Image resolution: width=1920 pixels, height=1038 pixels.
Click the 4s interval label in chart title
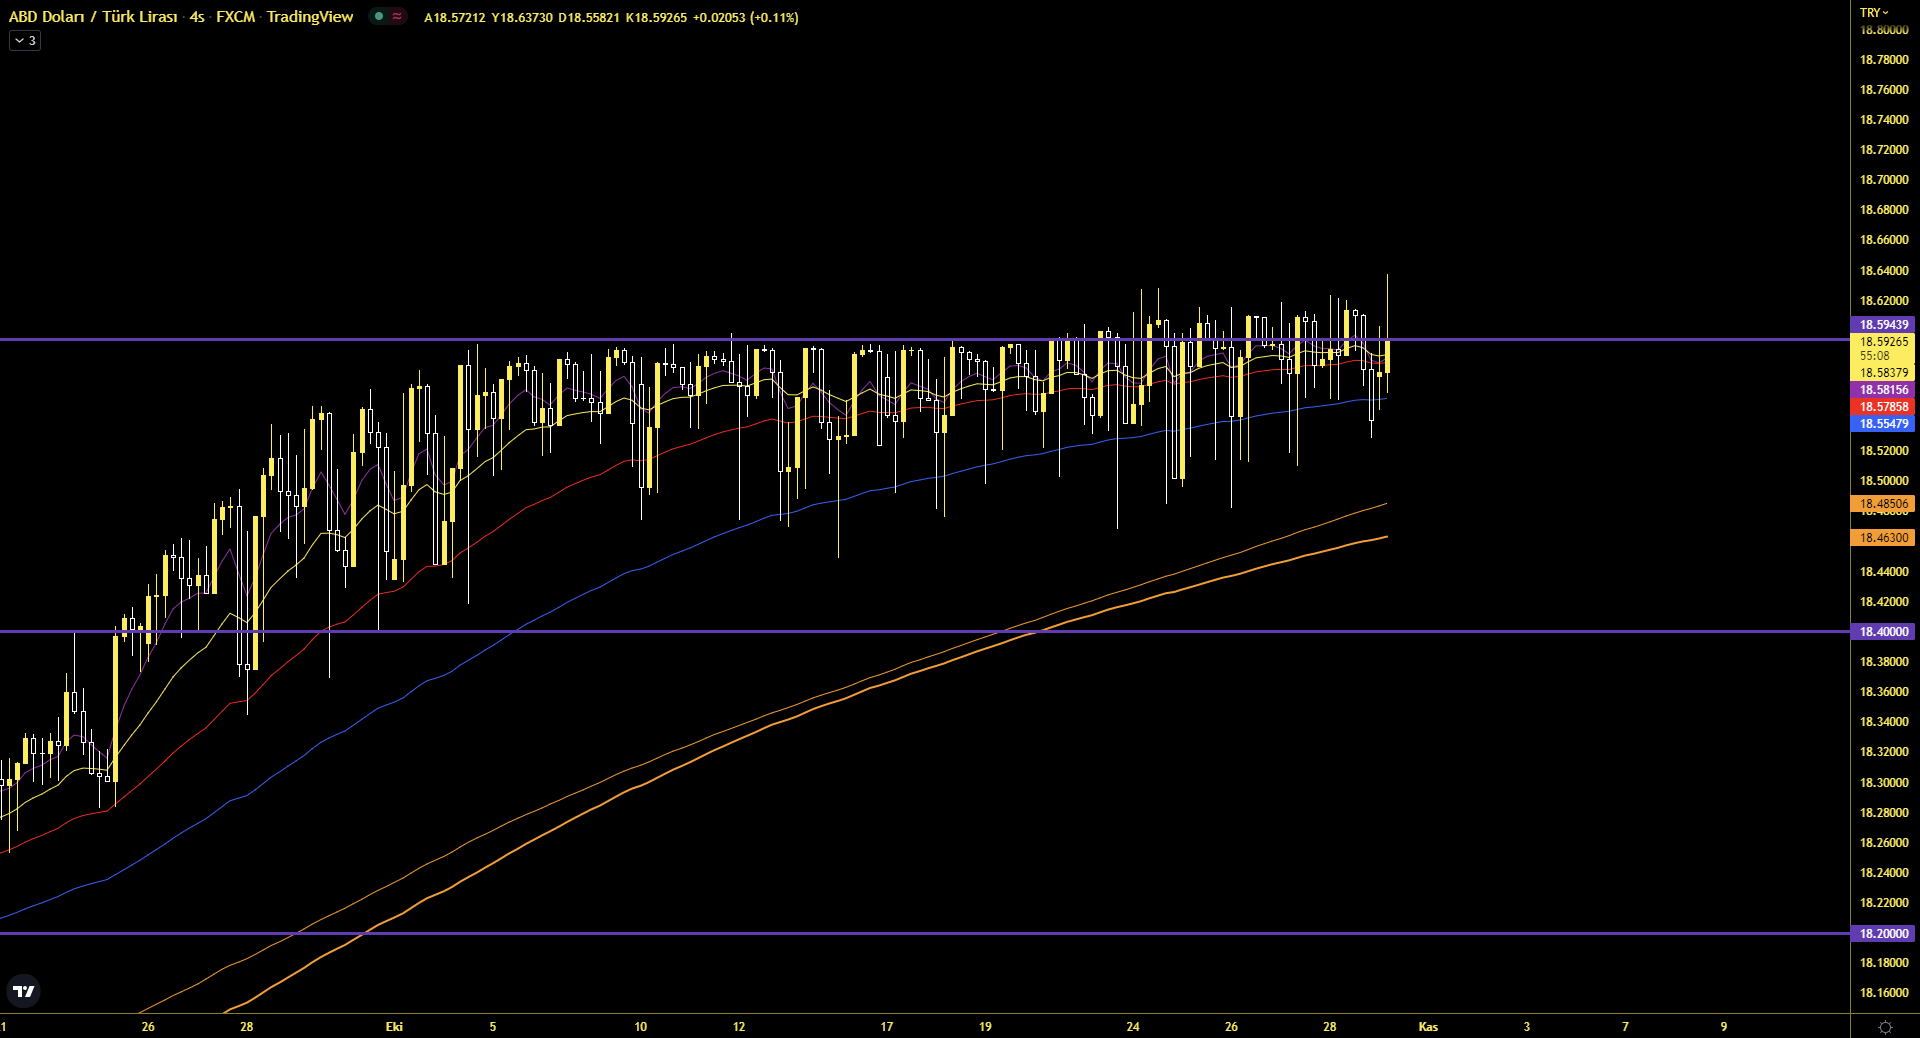click(197, 17)
